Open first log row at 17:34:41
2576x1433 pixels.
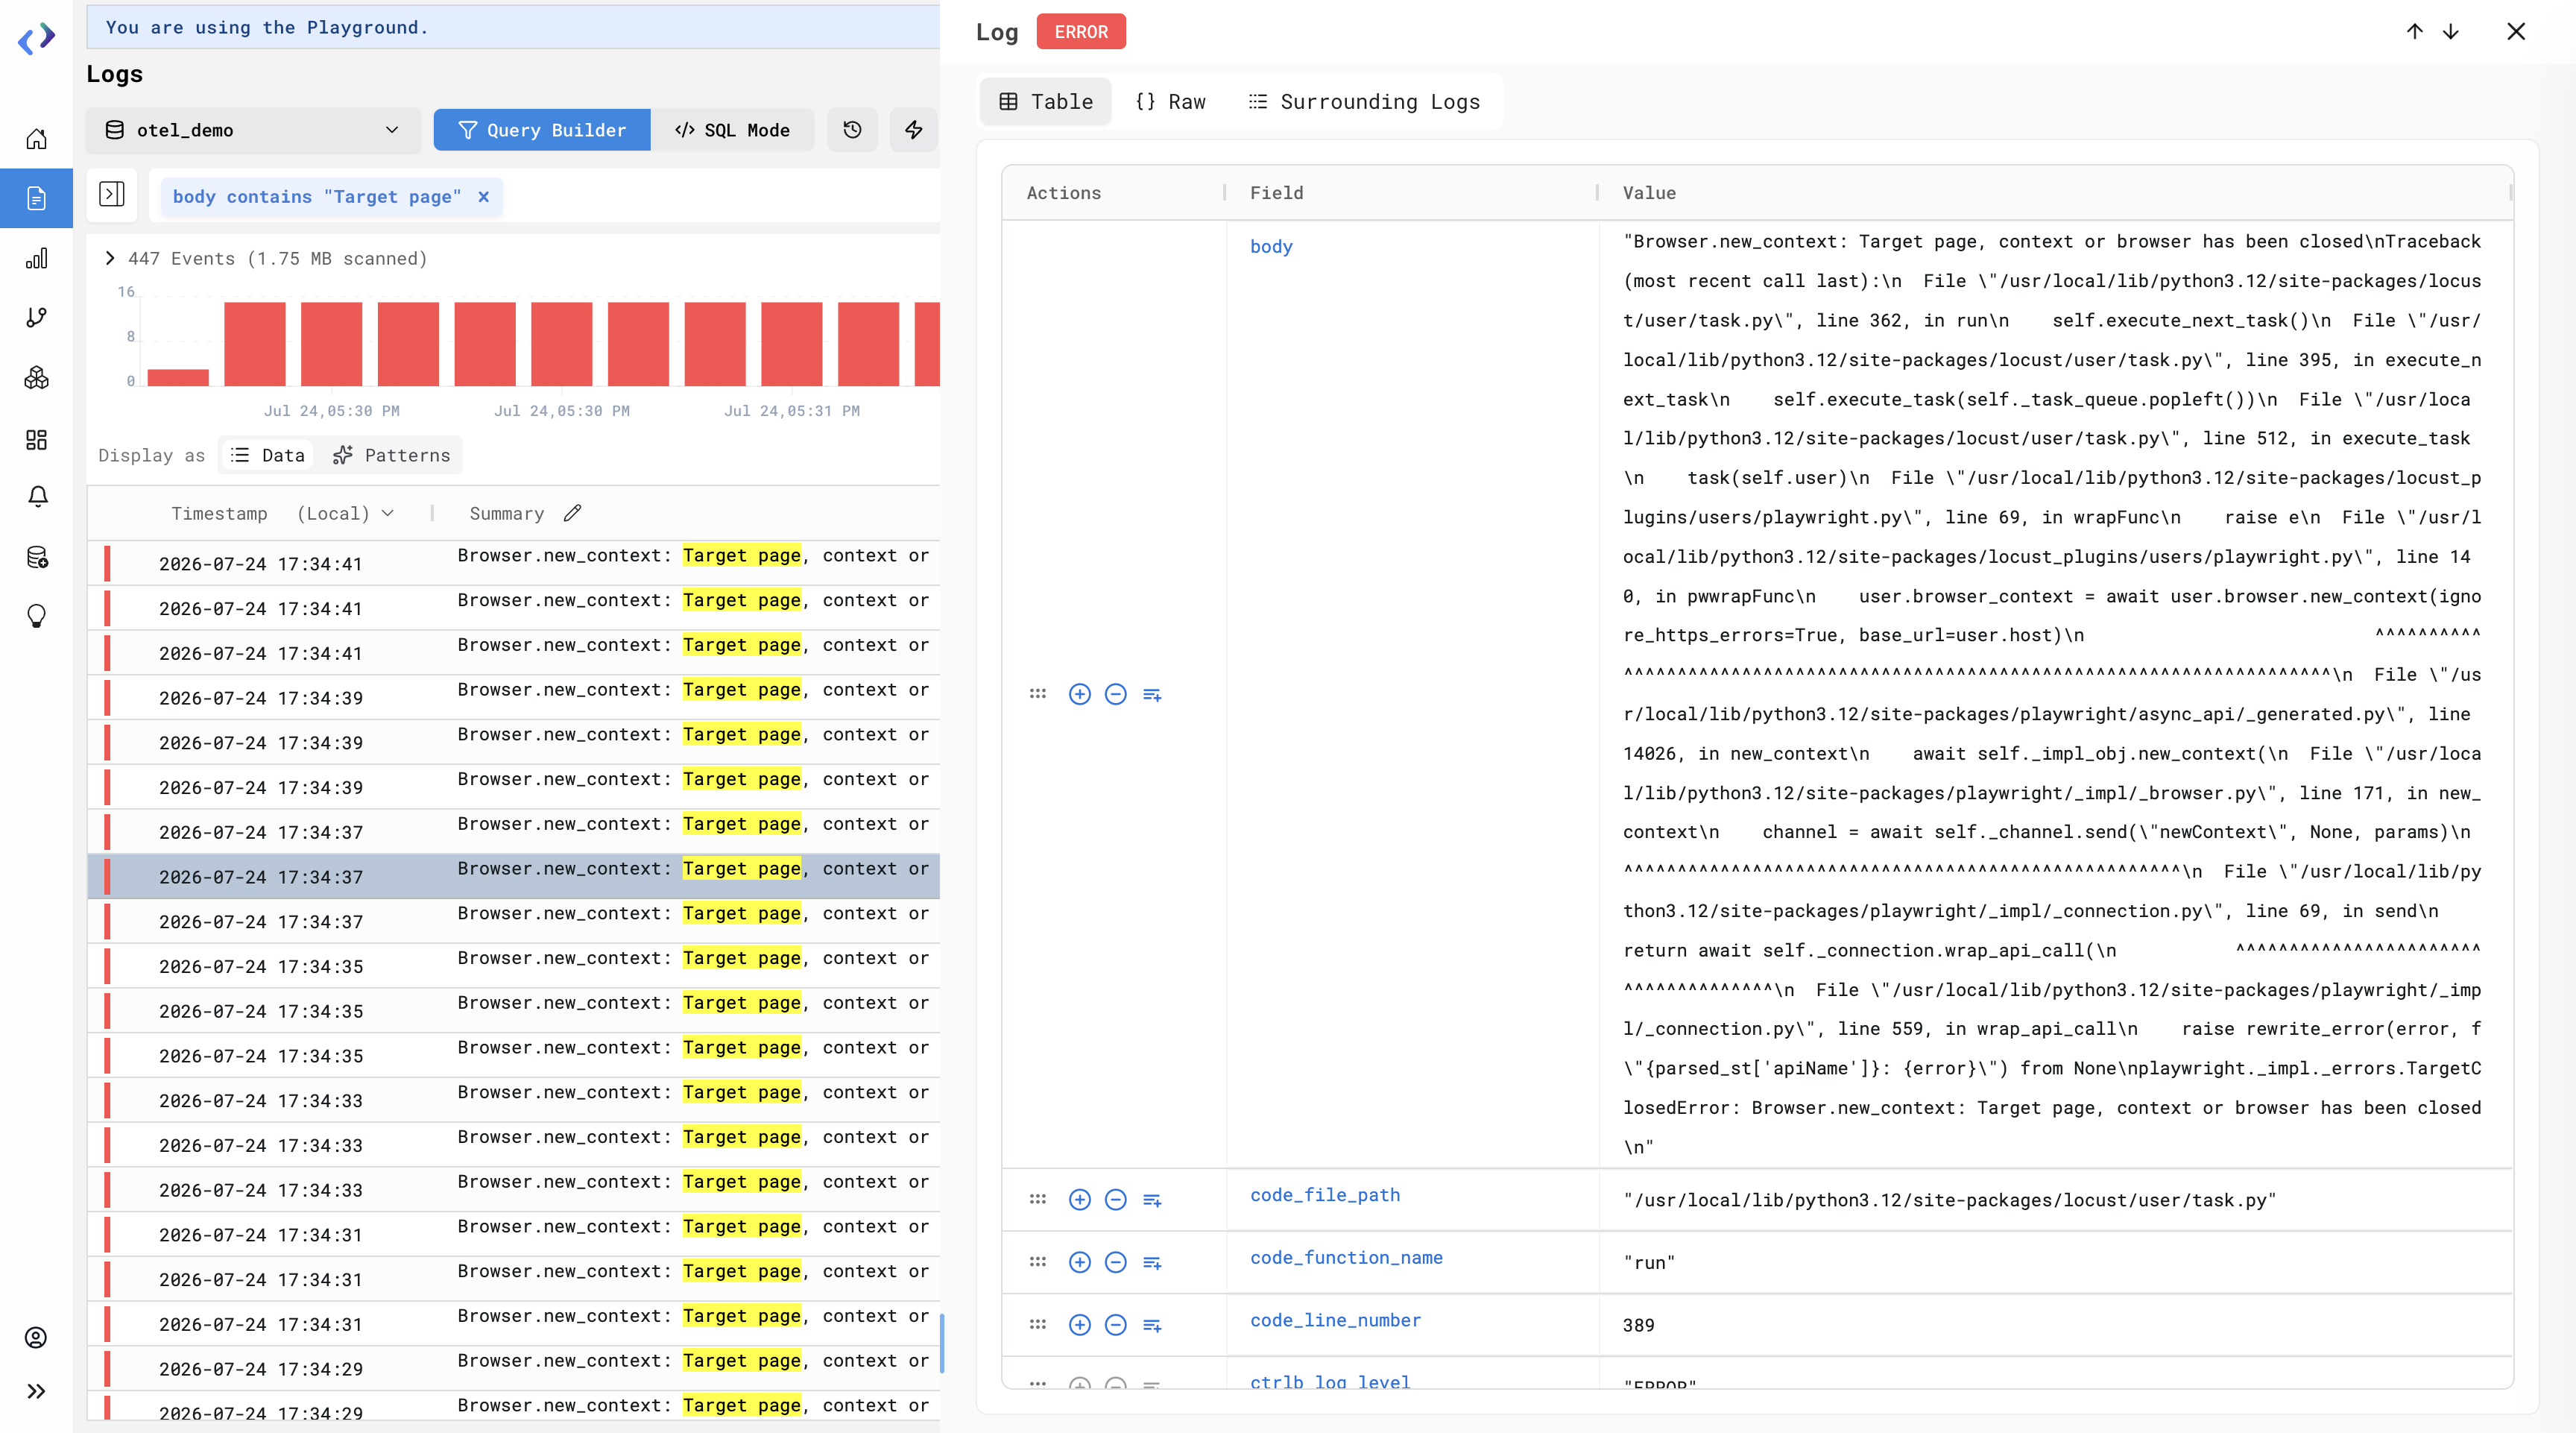514,563
